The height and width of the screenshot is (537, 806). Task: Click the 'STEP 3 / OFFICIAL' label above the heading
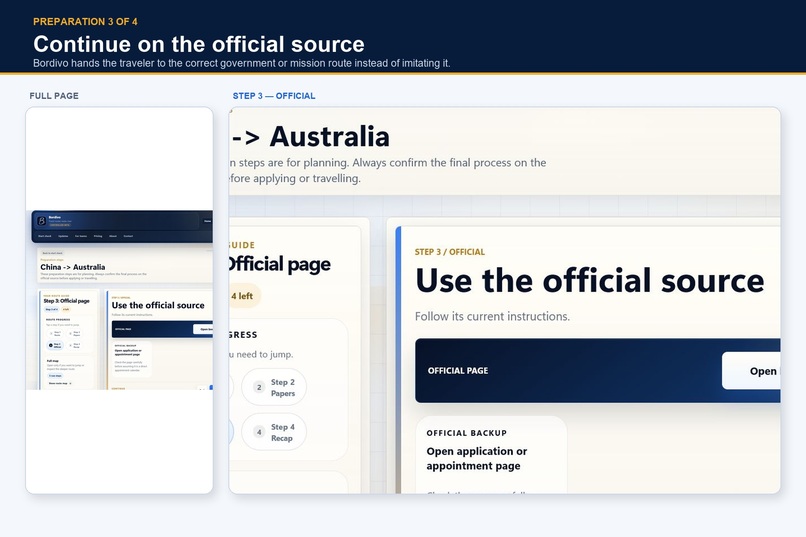(450, 252)
